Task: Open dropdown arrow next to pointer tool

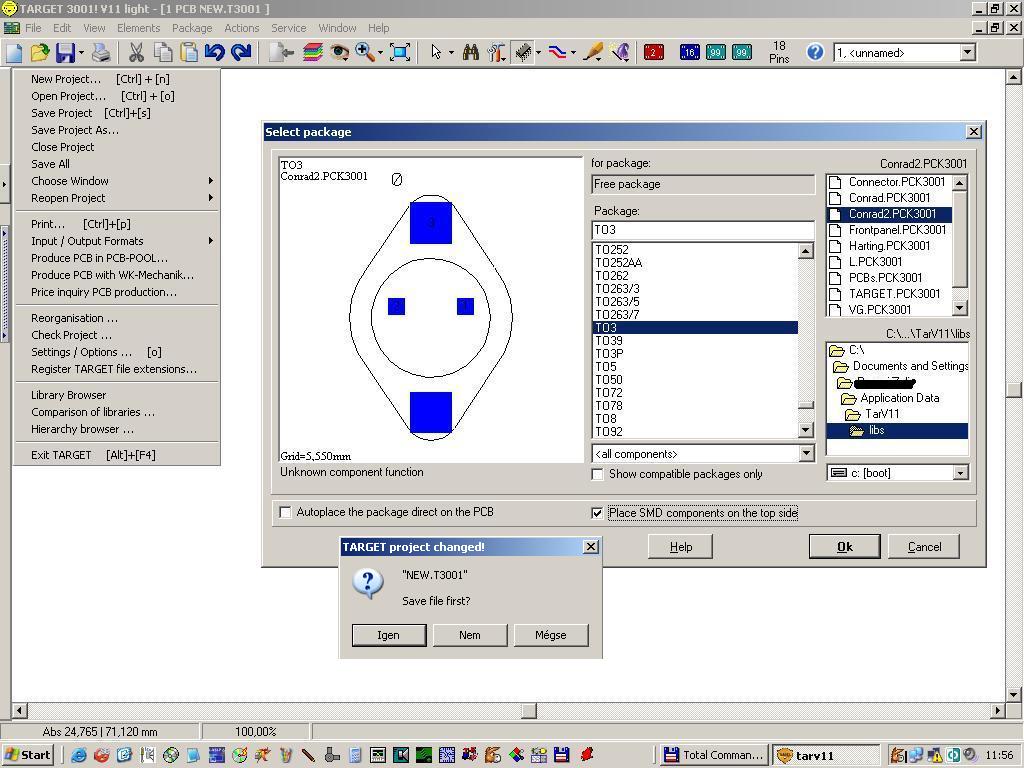Action: 451,52
